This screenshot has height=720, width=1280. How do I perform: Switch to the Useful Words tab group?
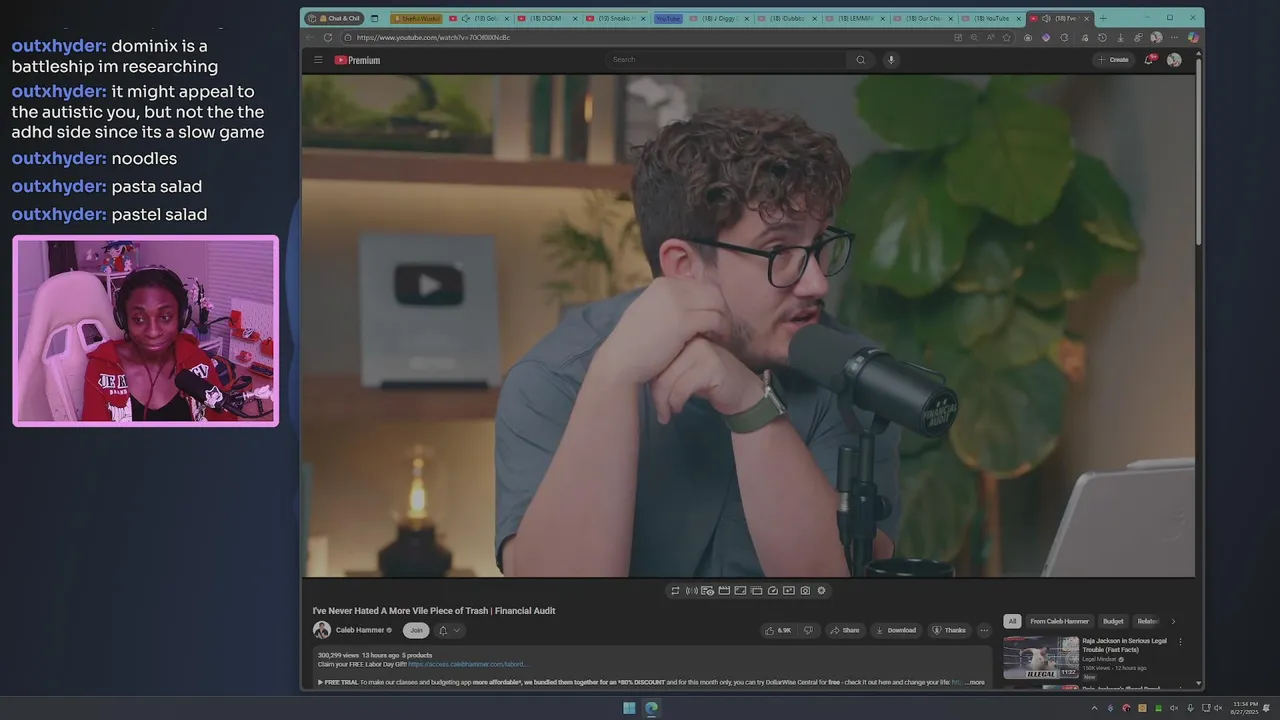point(416,18)
